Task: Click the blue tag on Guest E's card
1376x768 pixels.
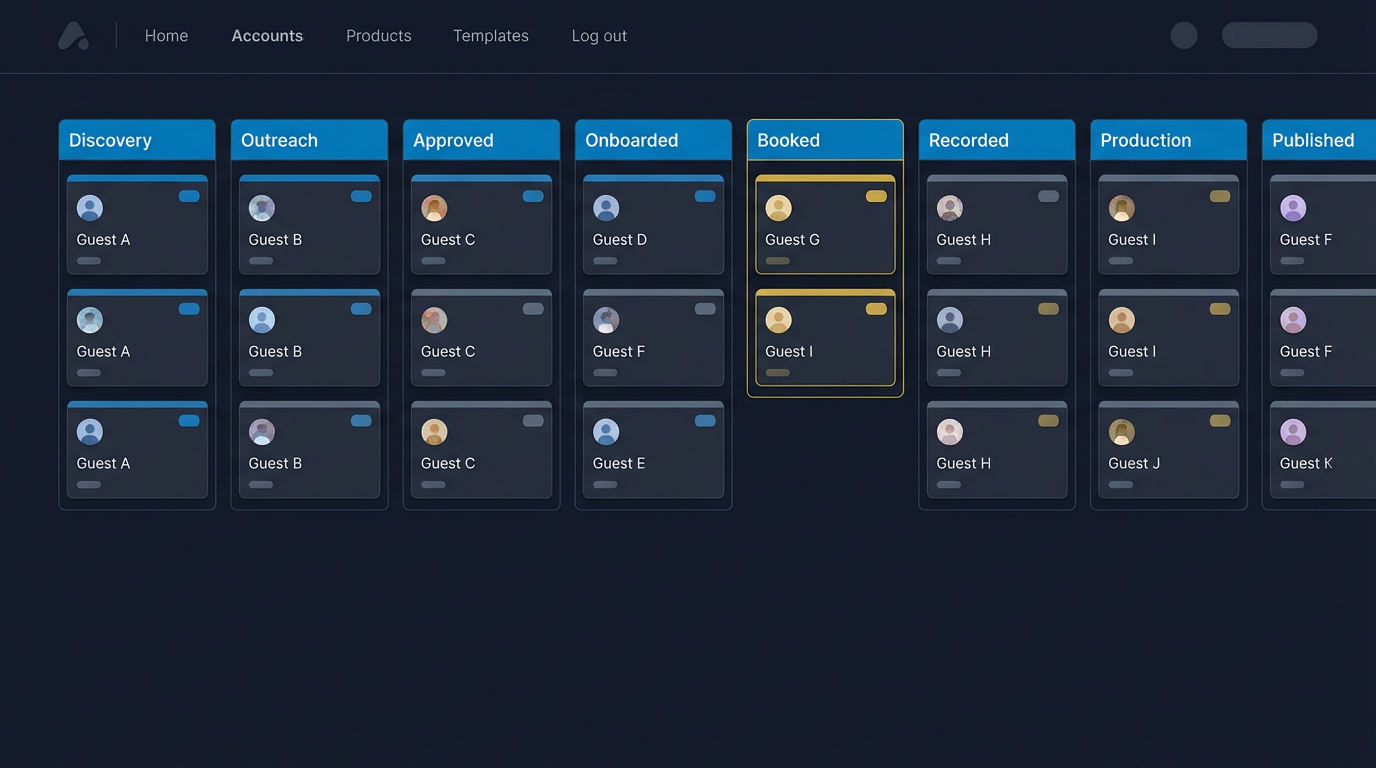Action: [705, 421]
